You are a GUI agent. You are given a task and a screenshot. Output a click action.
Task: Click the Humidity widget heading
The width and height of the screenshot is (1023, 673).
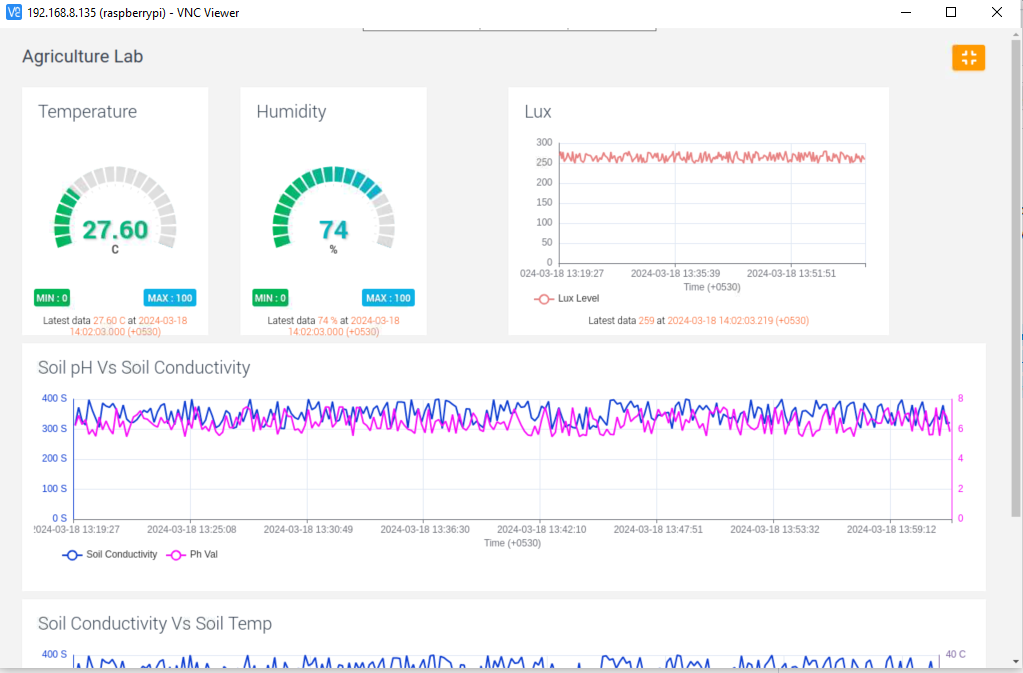click(291, 112)
